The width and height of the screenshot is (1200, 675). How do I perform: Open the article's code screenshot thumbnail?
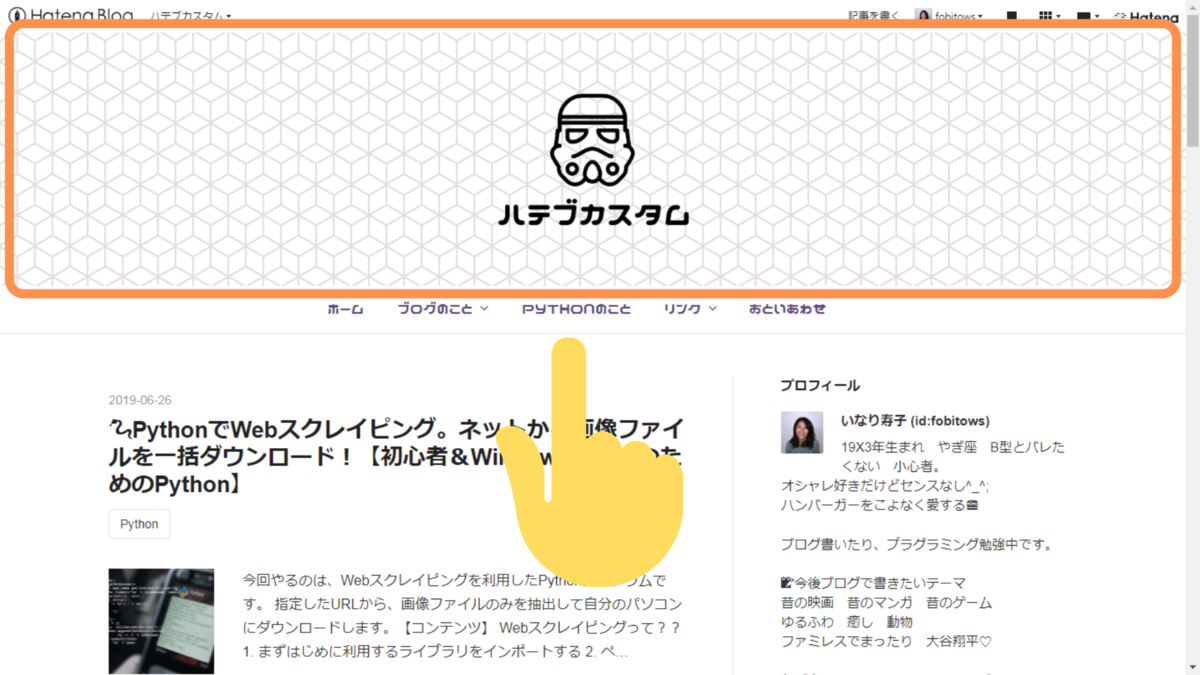point(161,621)
